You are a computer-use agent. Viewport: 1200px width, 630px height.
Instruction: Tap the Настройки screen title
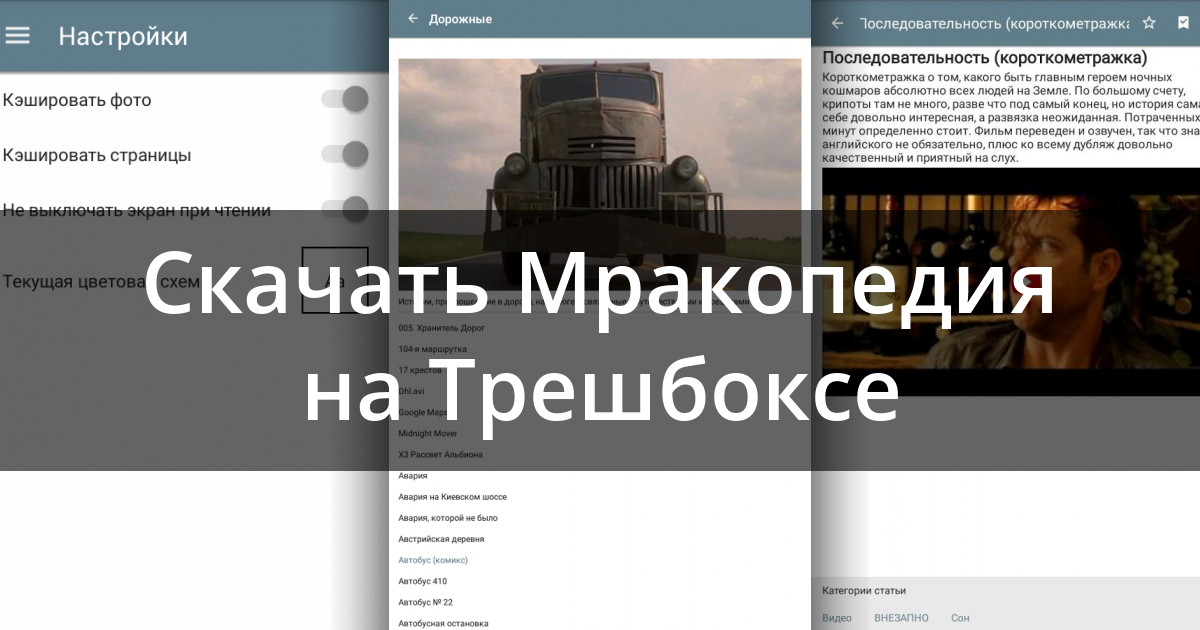(x=123, y=36)
